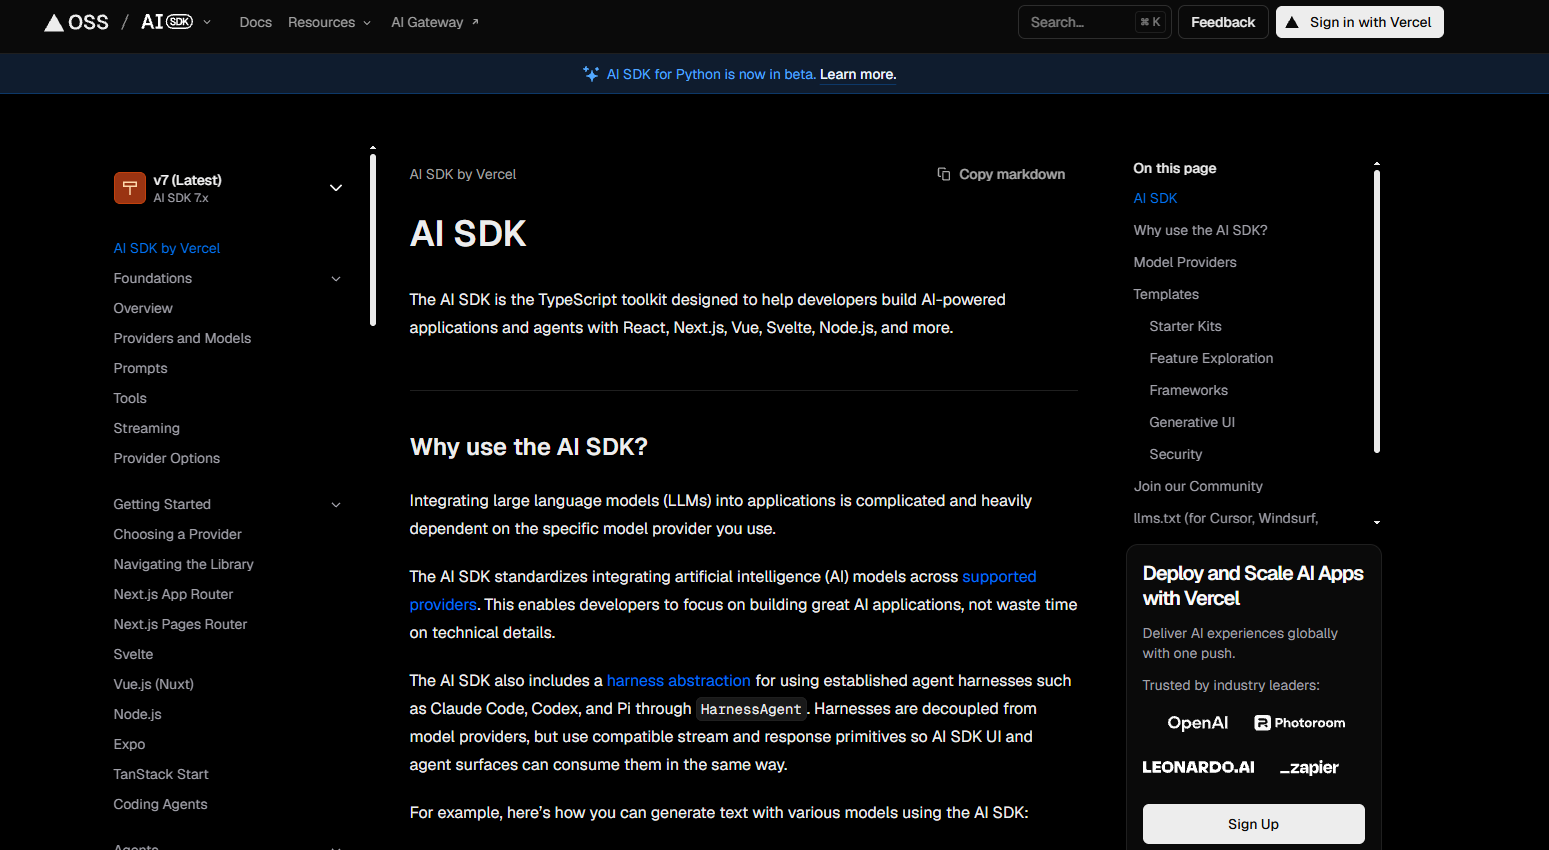The height and width of the screenshot is (850, 1549).
Task: Open Provider Options in sidebar
Action: 167,458
